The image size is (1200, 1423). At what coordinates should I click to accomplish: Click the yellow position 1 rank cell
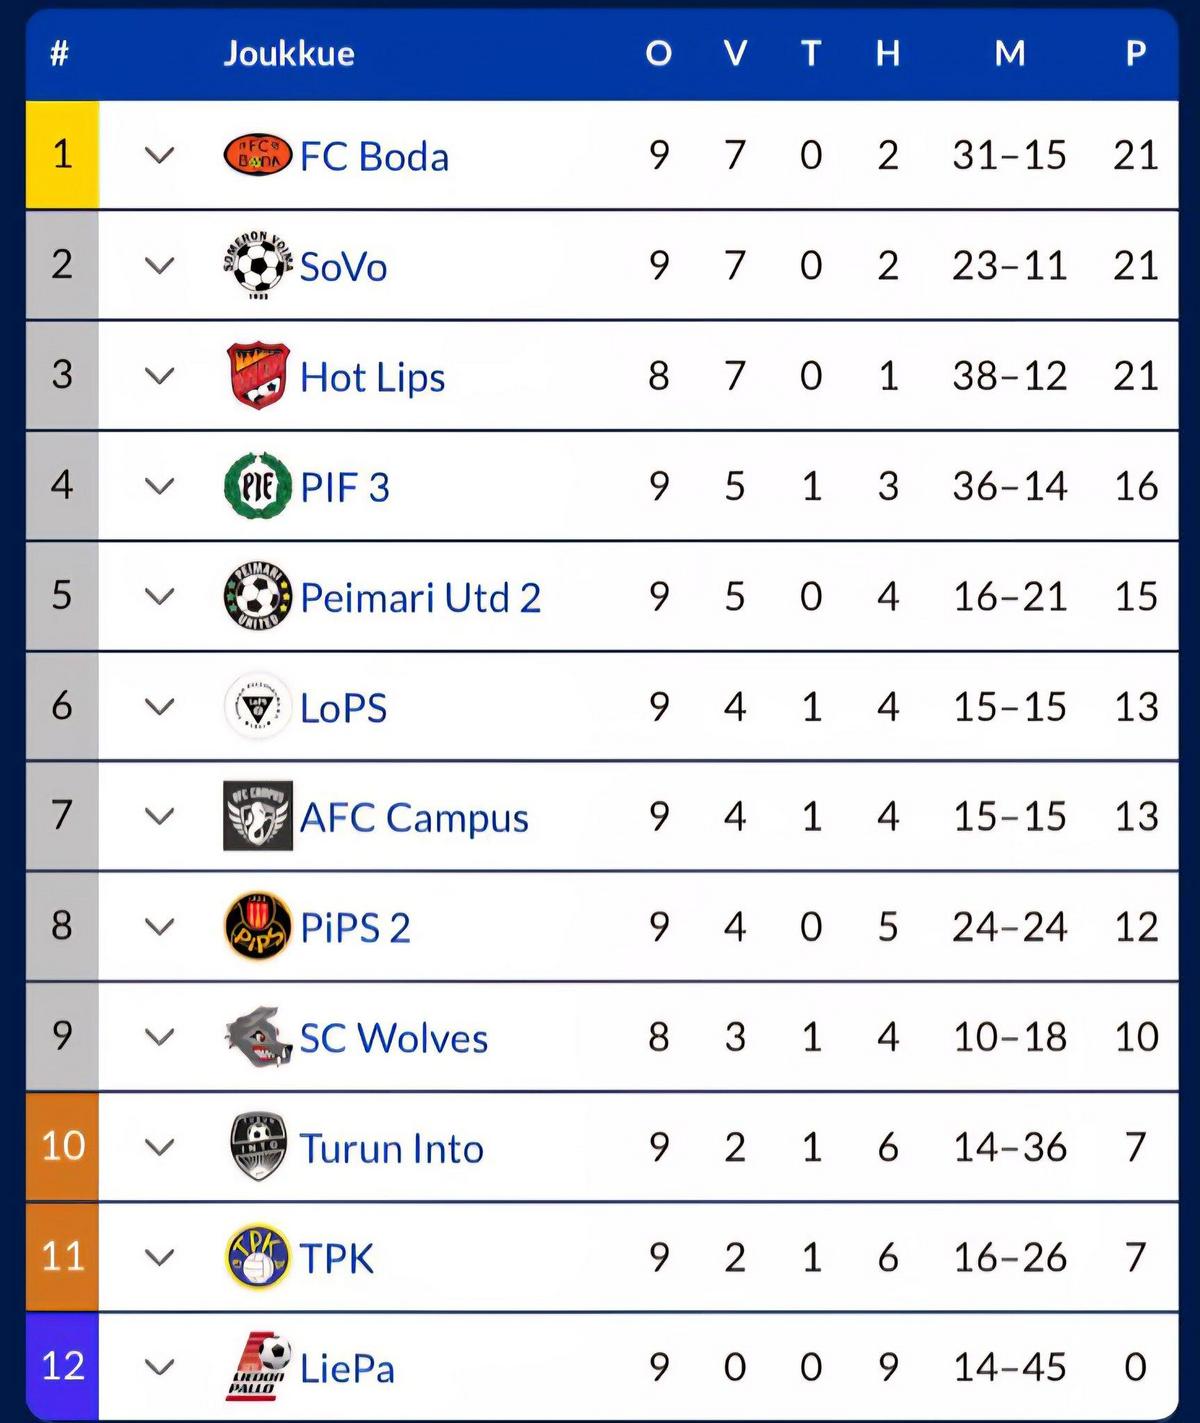pos(62,155)
